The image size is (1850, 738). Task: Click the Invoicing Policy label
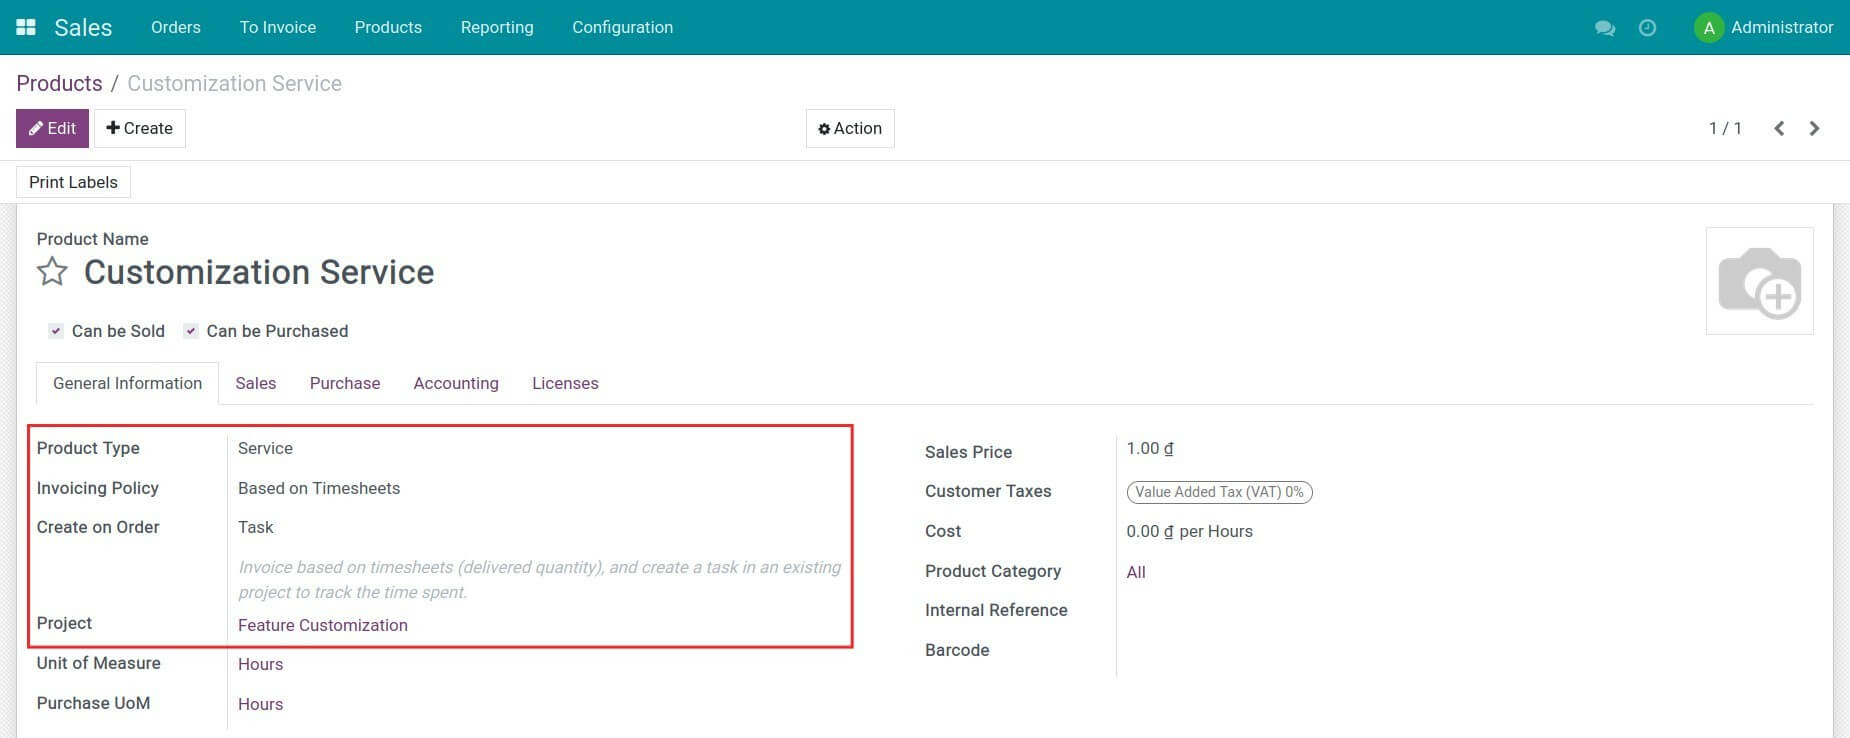[98, 488]
